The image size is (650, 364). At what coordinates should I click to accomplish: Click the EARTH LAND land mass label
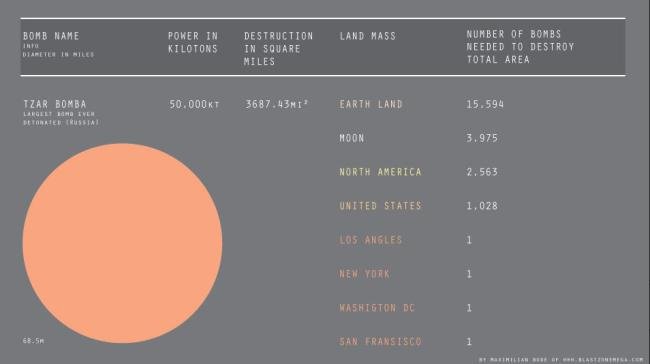click(x=371, y=104)
